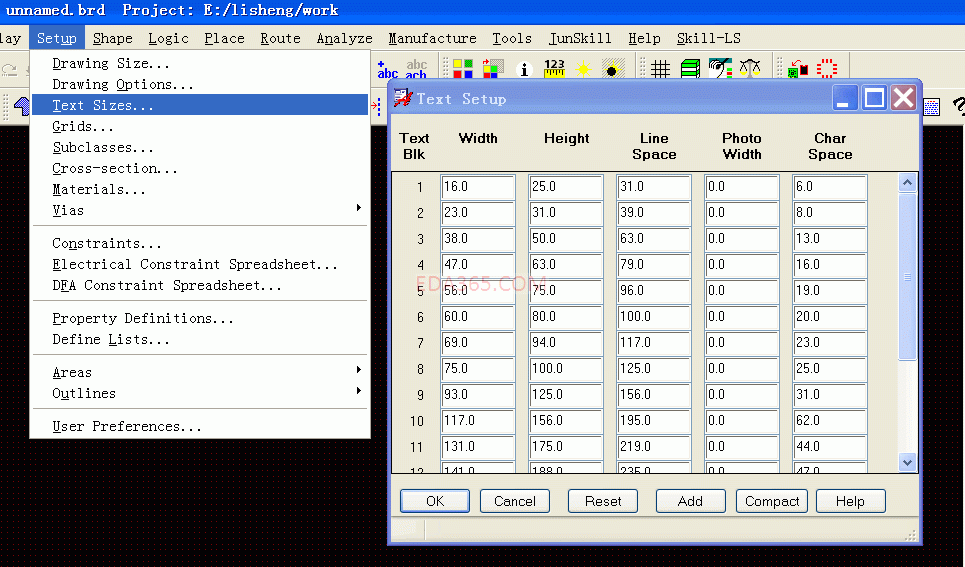
Task: Click the red dashed outline icon
Action: [827, 69]
